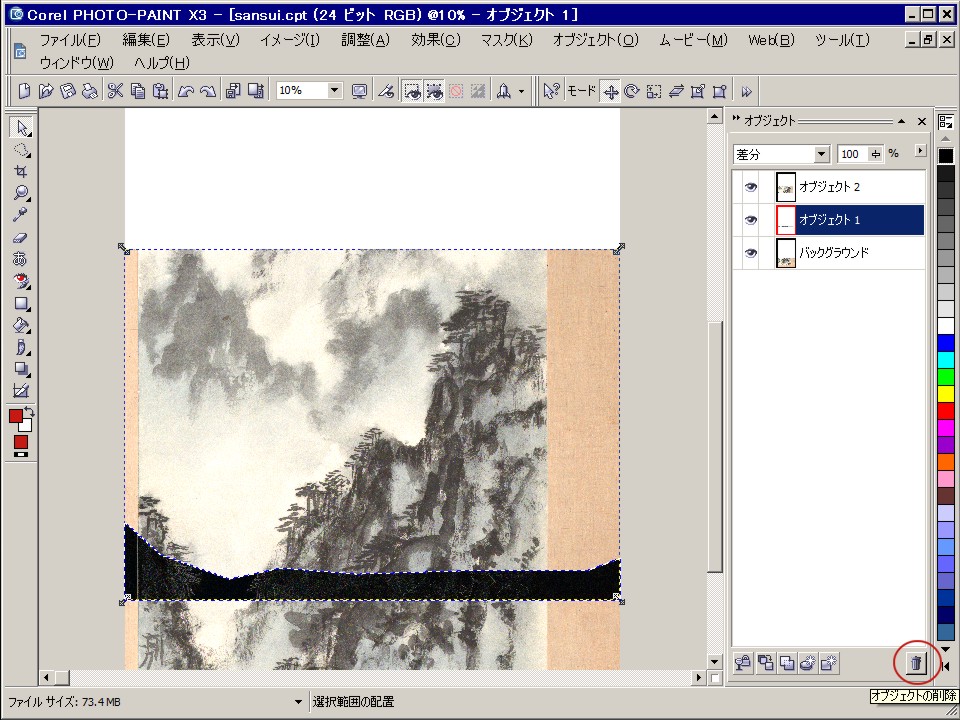Select the skew mode parallelogram icon

pos(676,91)
